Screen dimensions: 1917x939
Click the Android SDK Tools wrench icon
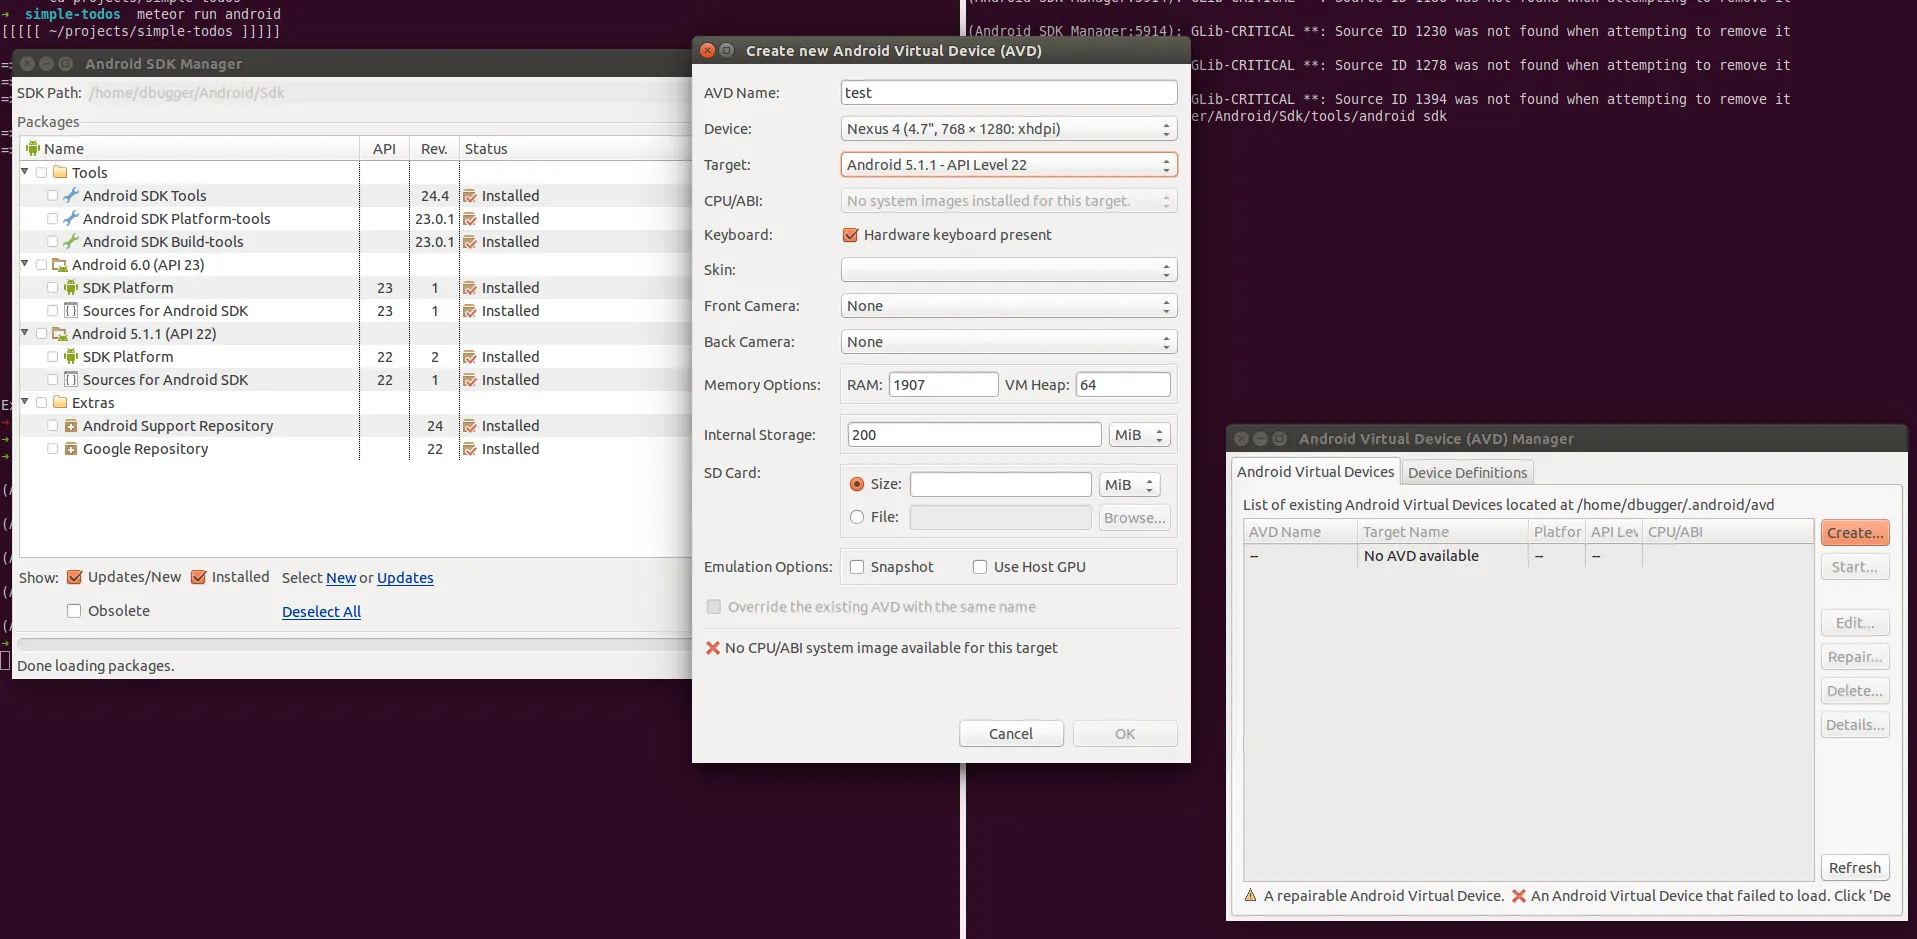coord(71,196)
